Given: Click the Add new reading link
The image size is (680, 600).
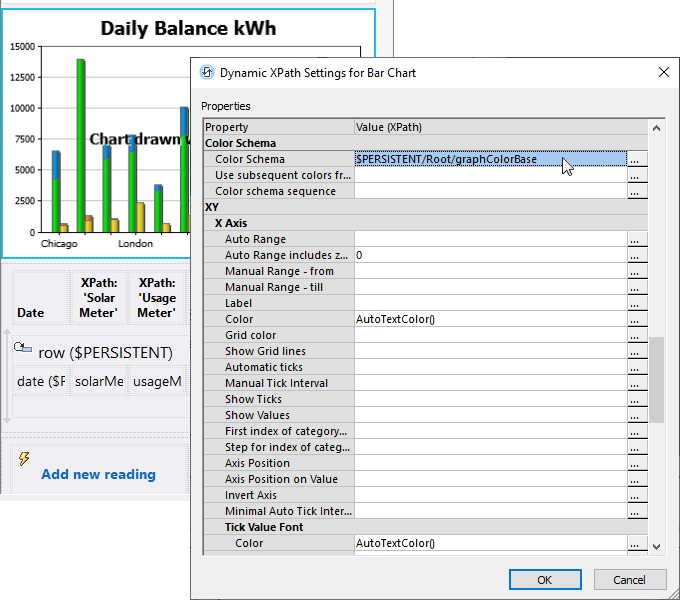Looking at the screenshot, I should (x=98, y=474).
